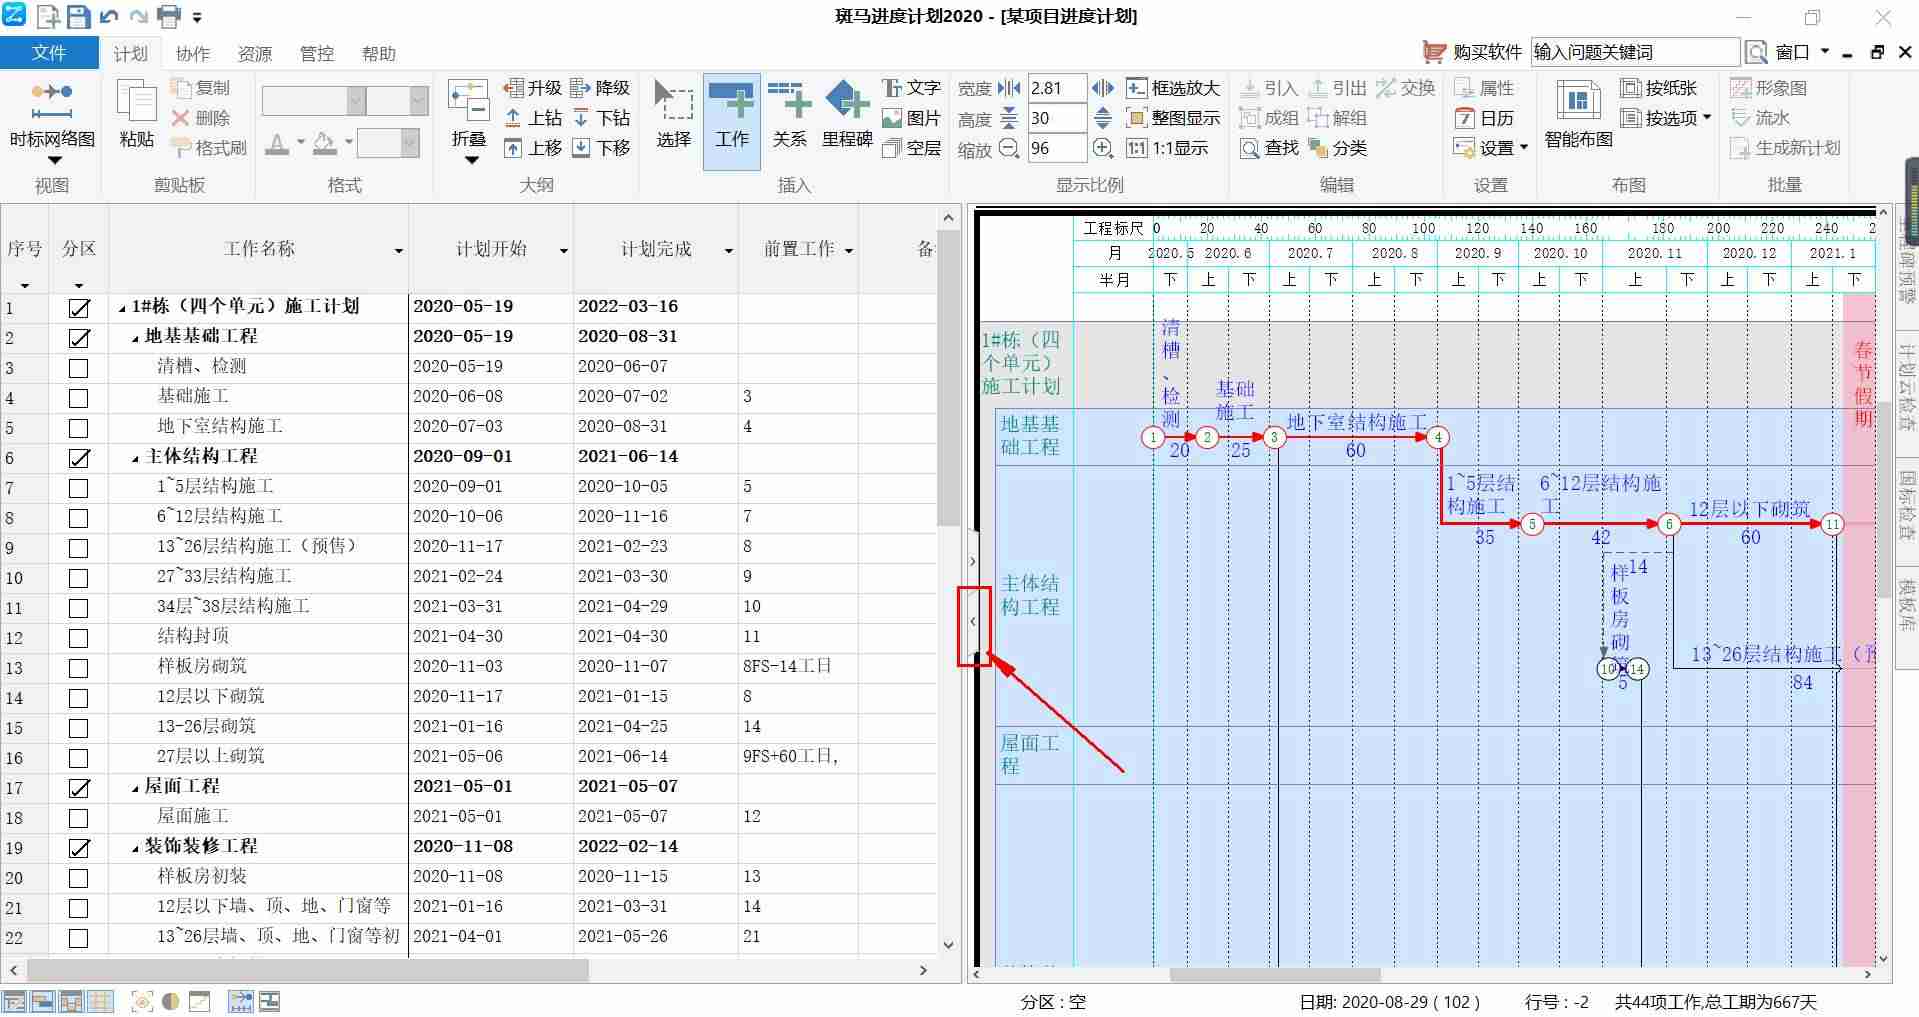Click the 输入问题关键词 search field
Viewport: 1919px width, 1017px height.
click(1635, 52)
